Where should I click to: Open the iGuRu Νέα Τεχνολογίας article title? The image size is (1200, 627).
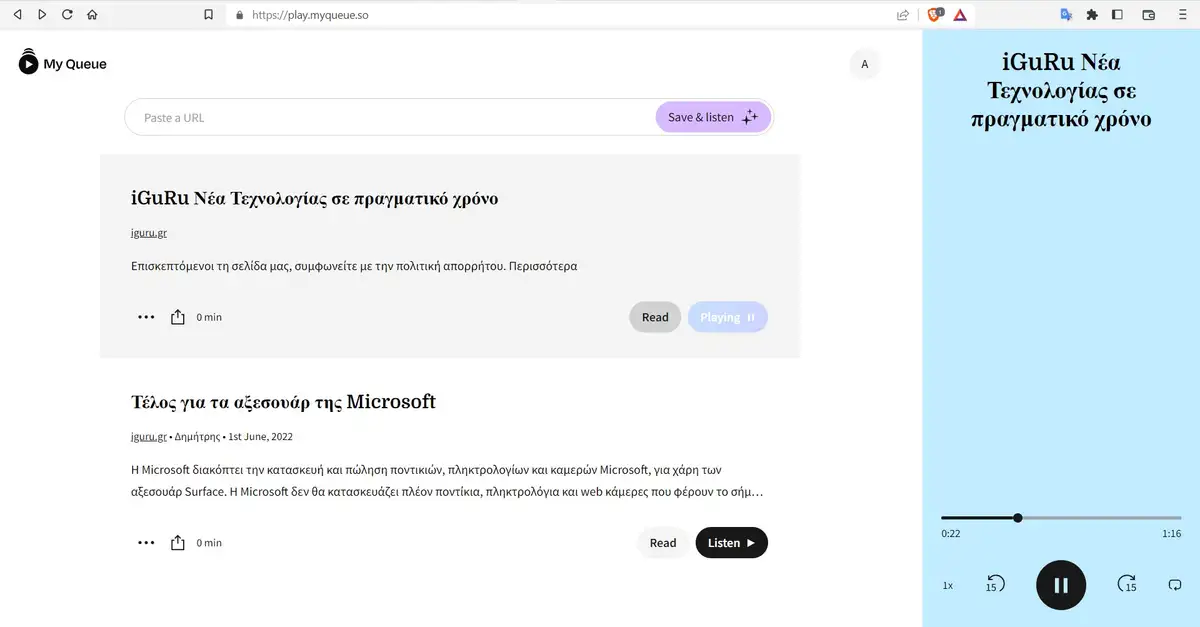tap(314, 198)
